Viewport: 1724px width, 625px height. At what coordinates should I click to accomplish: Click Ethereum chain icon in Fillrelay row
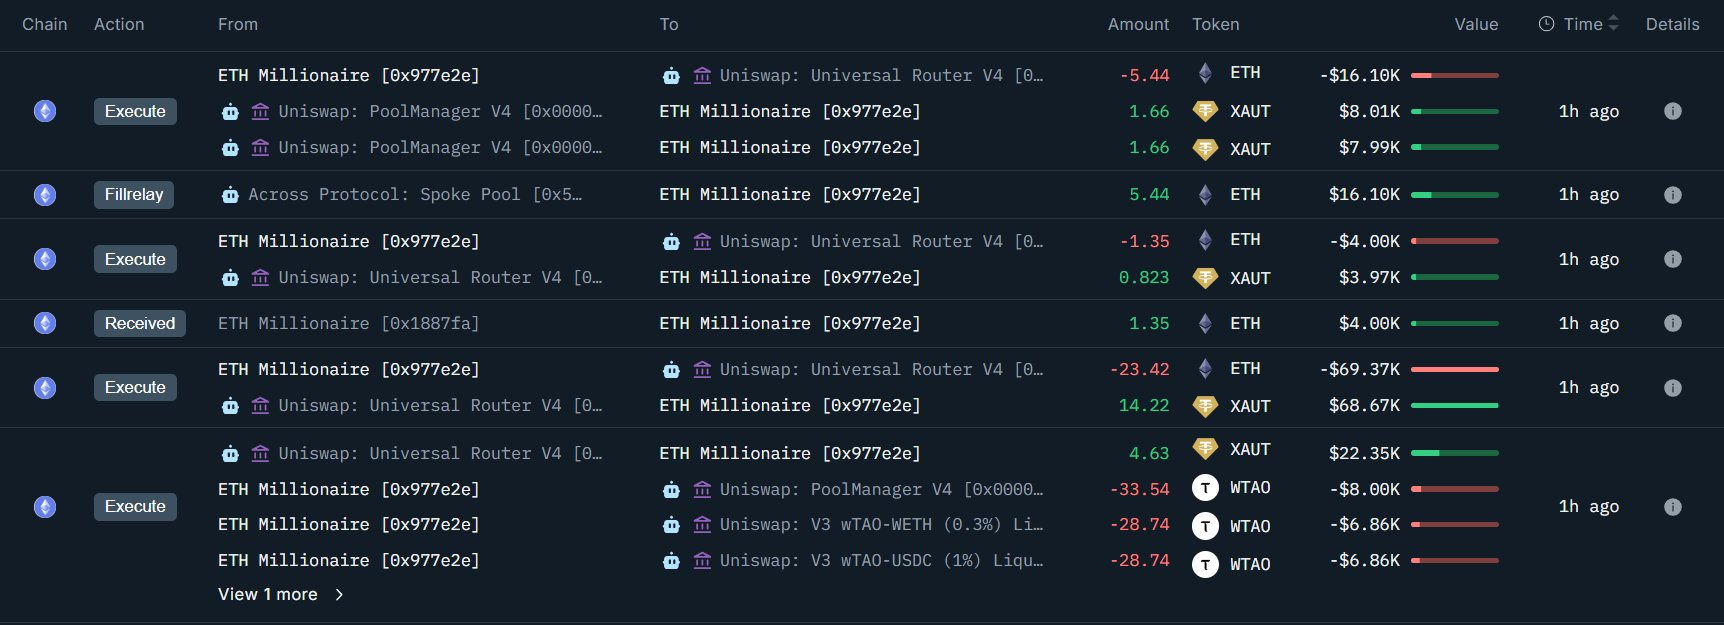[45, 195]
